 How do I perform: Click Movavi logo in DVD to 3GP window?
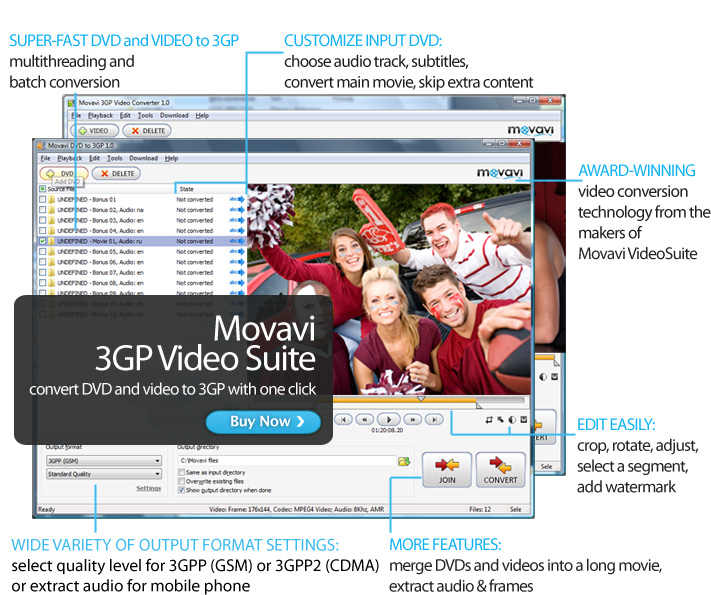pyautogui.click(x=500, y=173)
